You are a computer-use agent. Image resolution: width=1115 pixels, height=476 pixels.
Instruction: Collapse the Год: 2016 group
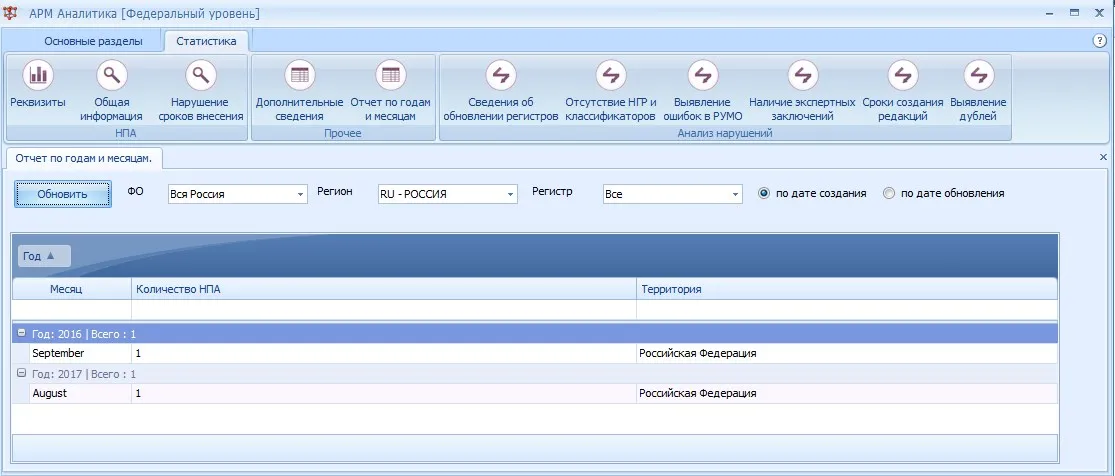click(22, 333)
